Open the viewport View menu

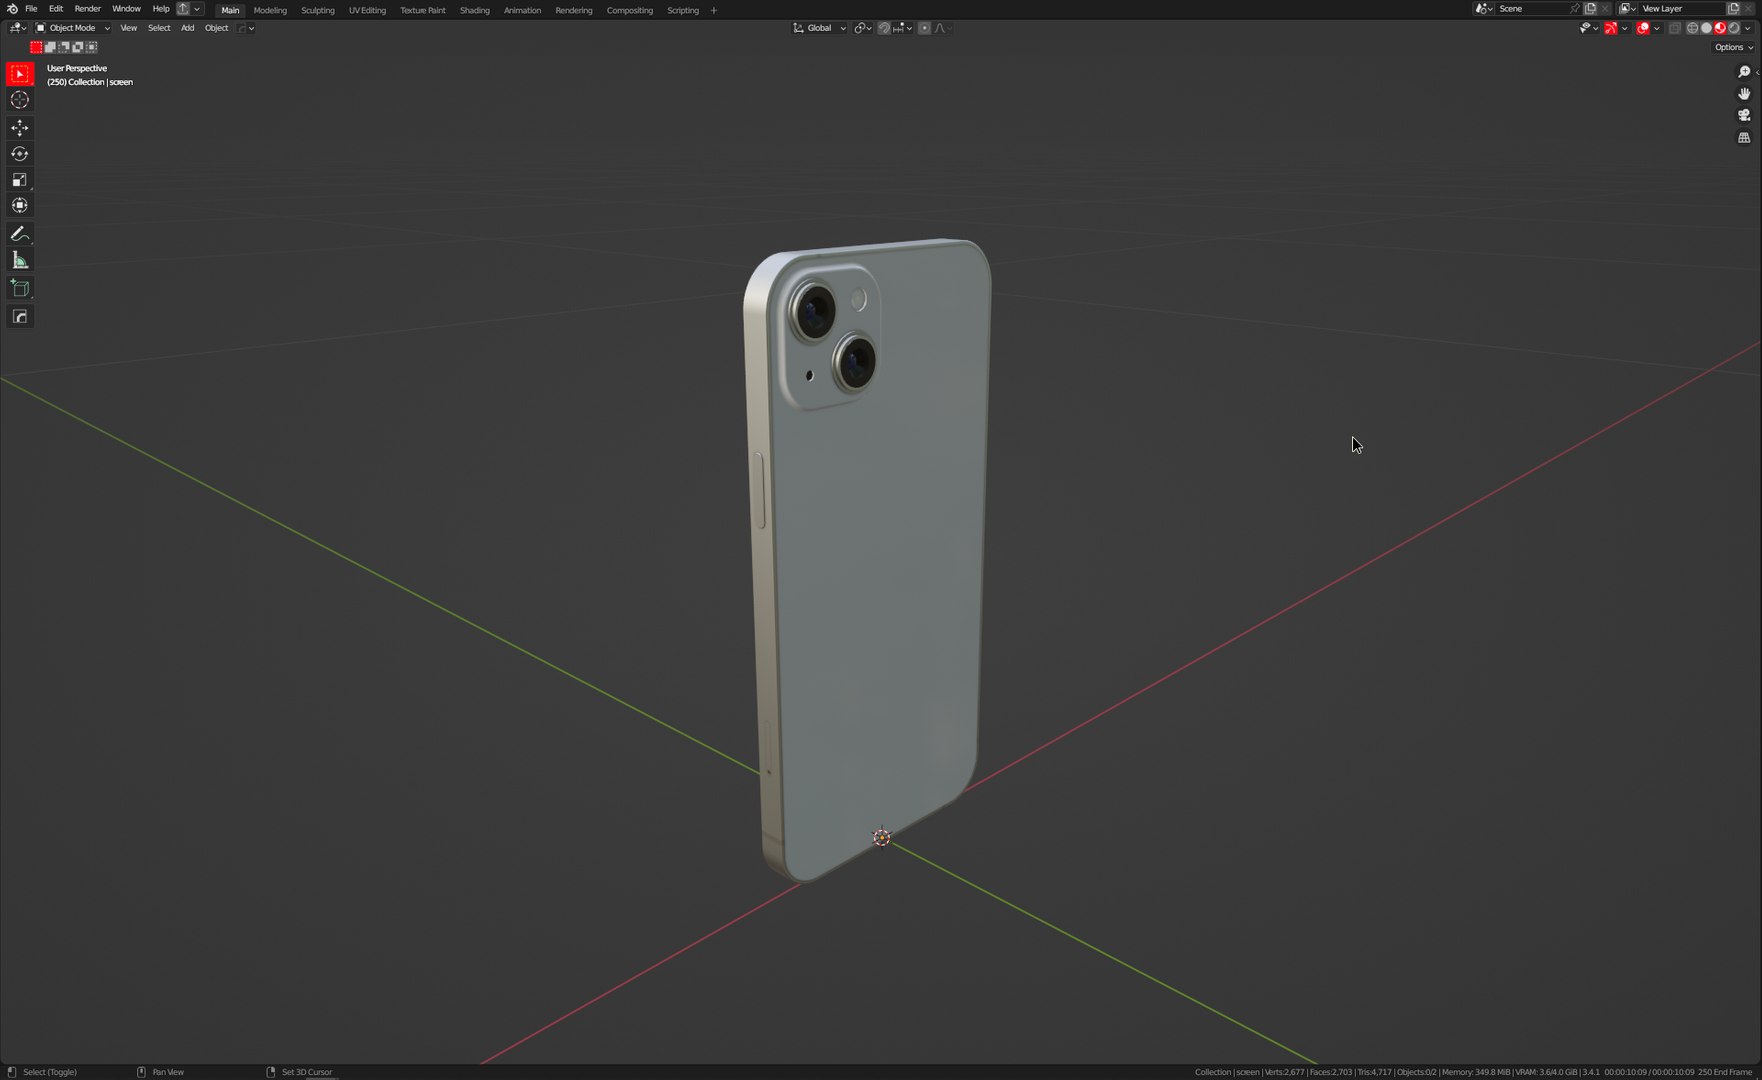coord(129,28)
